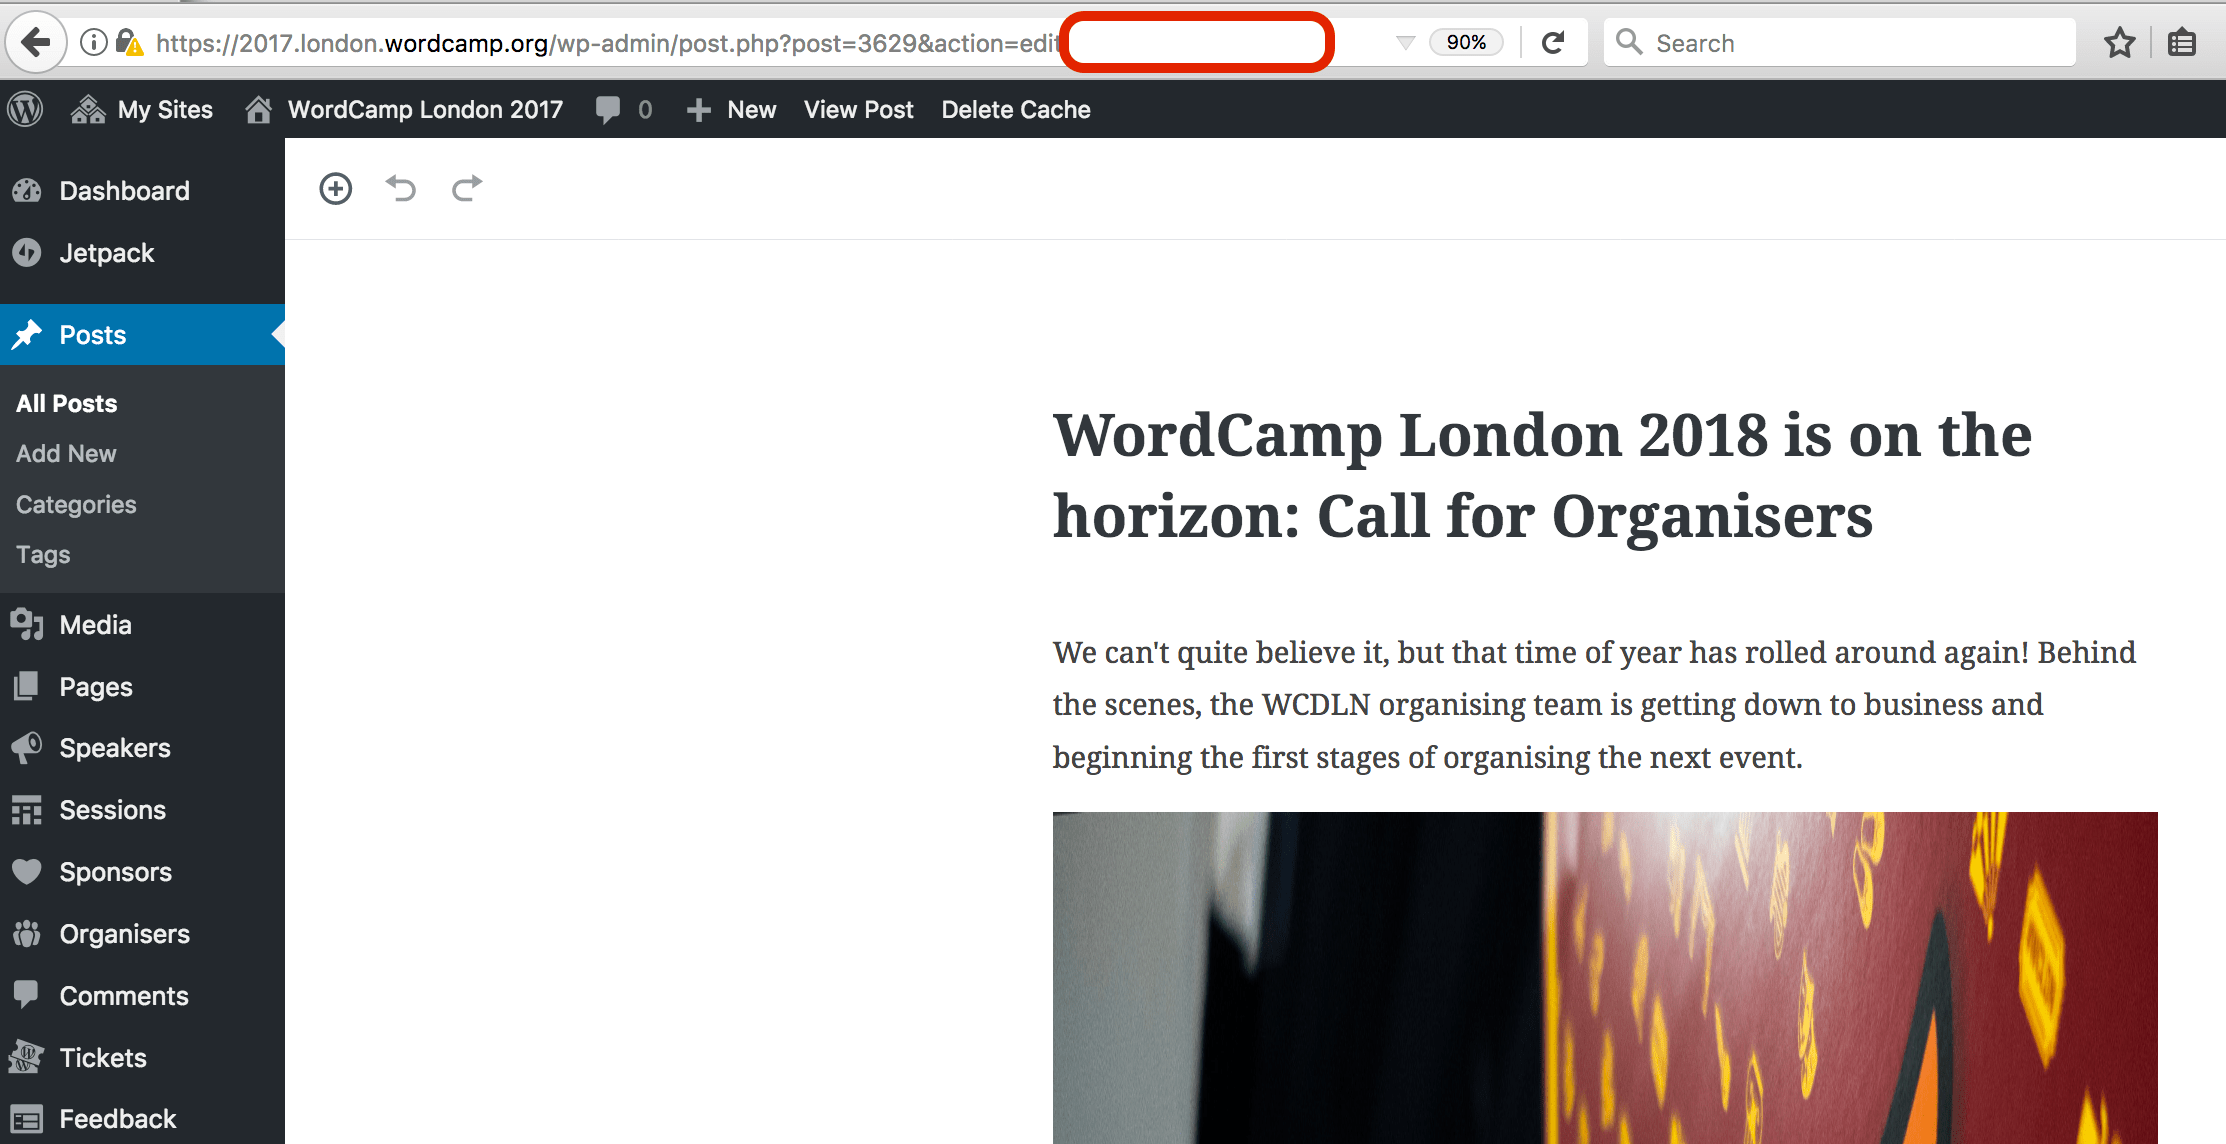Screen dimensions: 2226x1144
Task: Reset the 90% zoom level indicator
Action: [x=1466, y=42]
